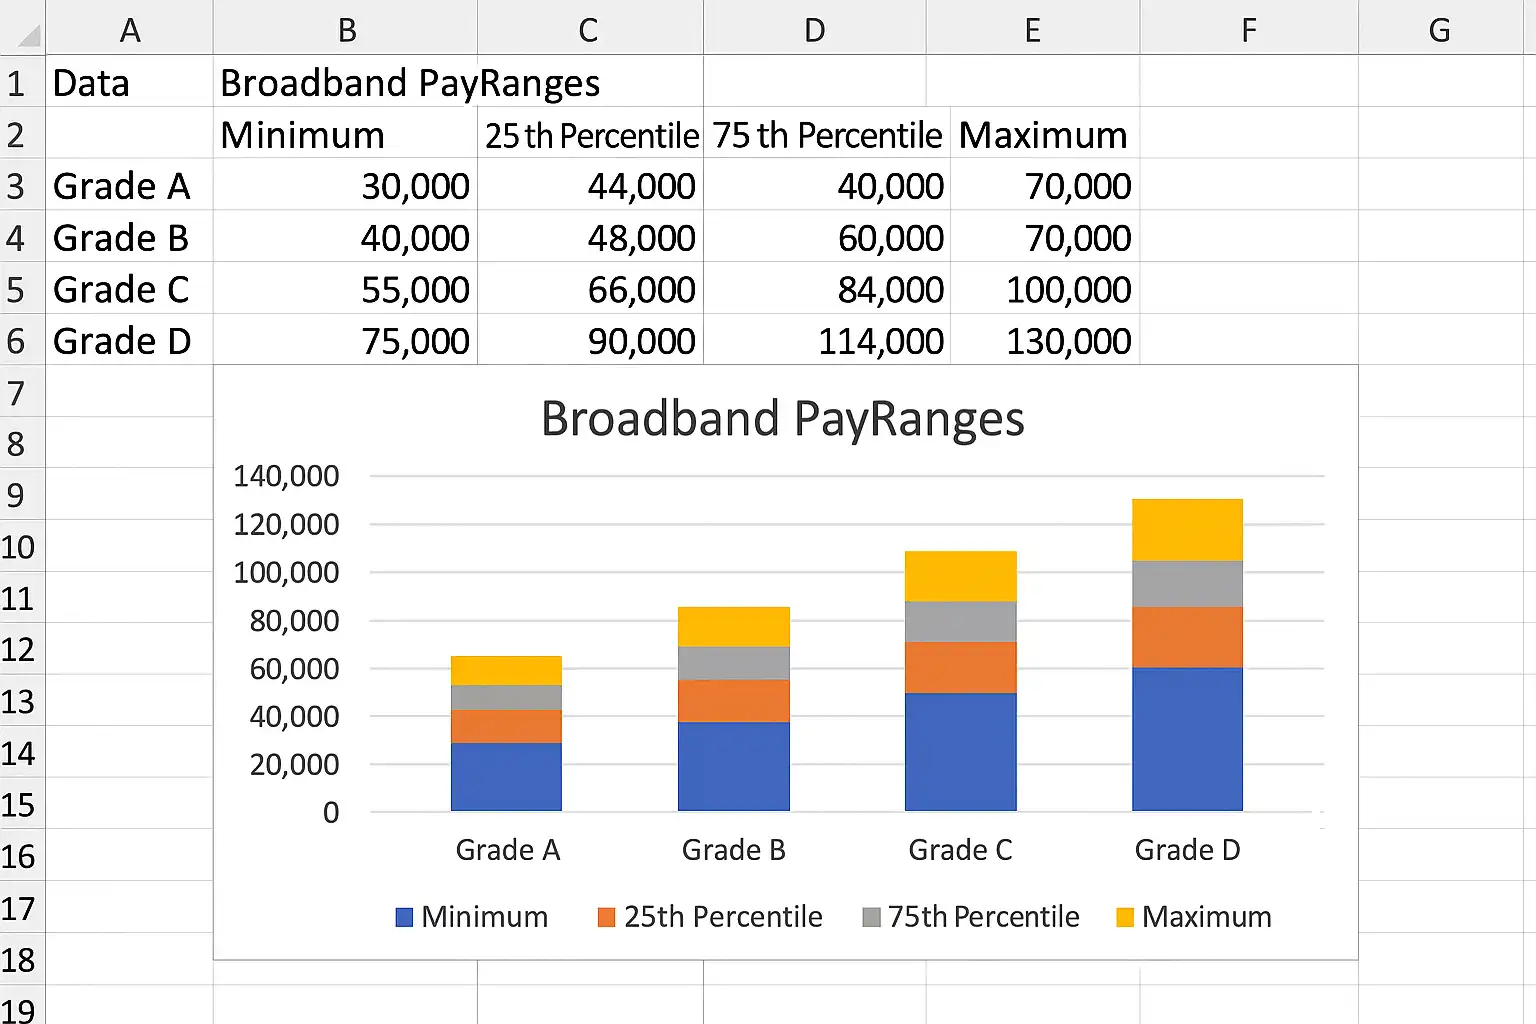Select cell C3 with value 44,000
Screen dimensions: 1536x1024
click(590, 186)
